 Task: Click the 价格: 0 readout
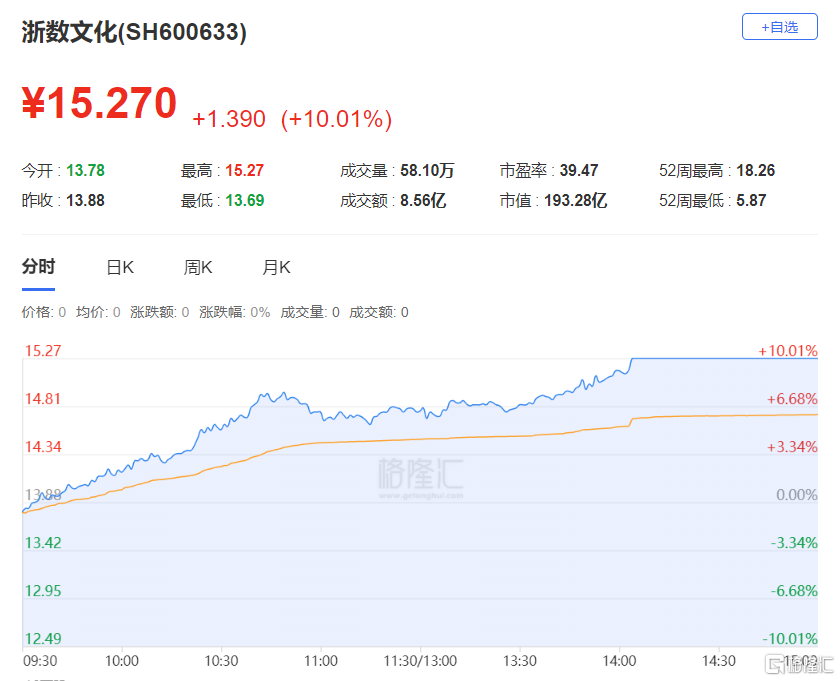(43, 312)
